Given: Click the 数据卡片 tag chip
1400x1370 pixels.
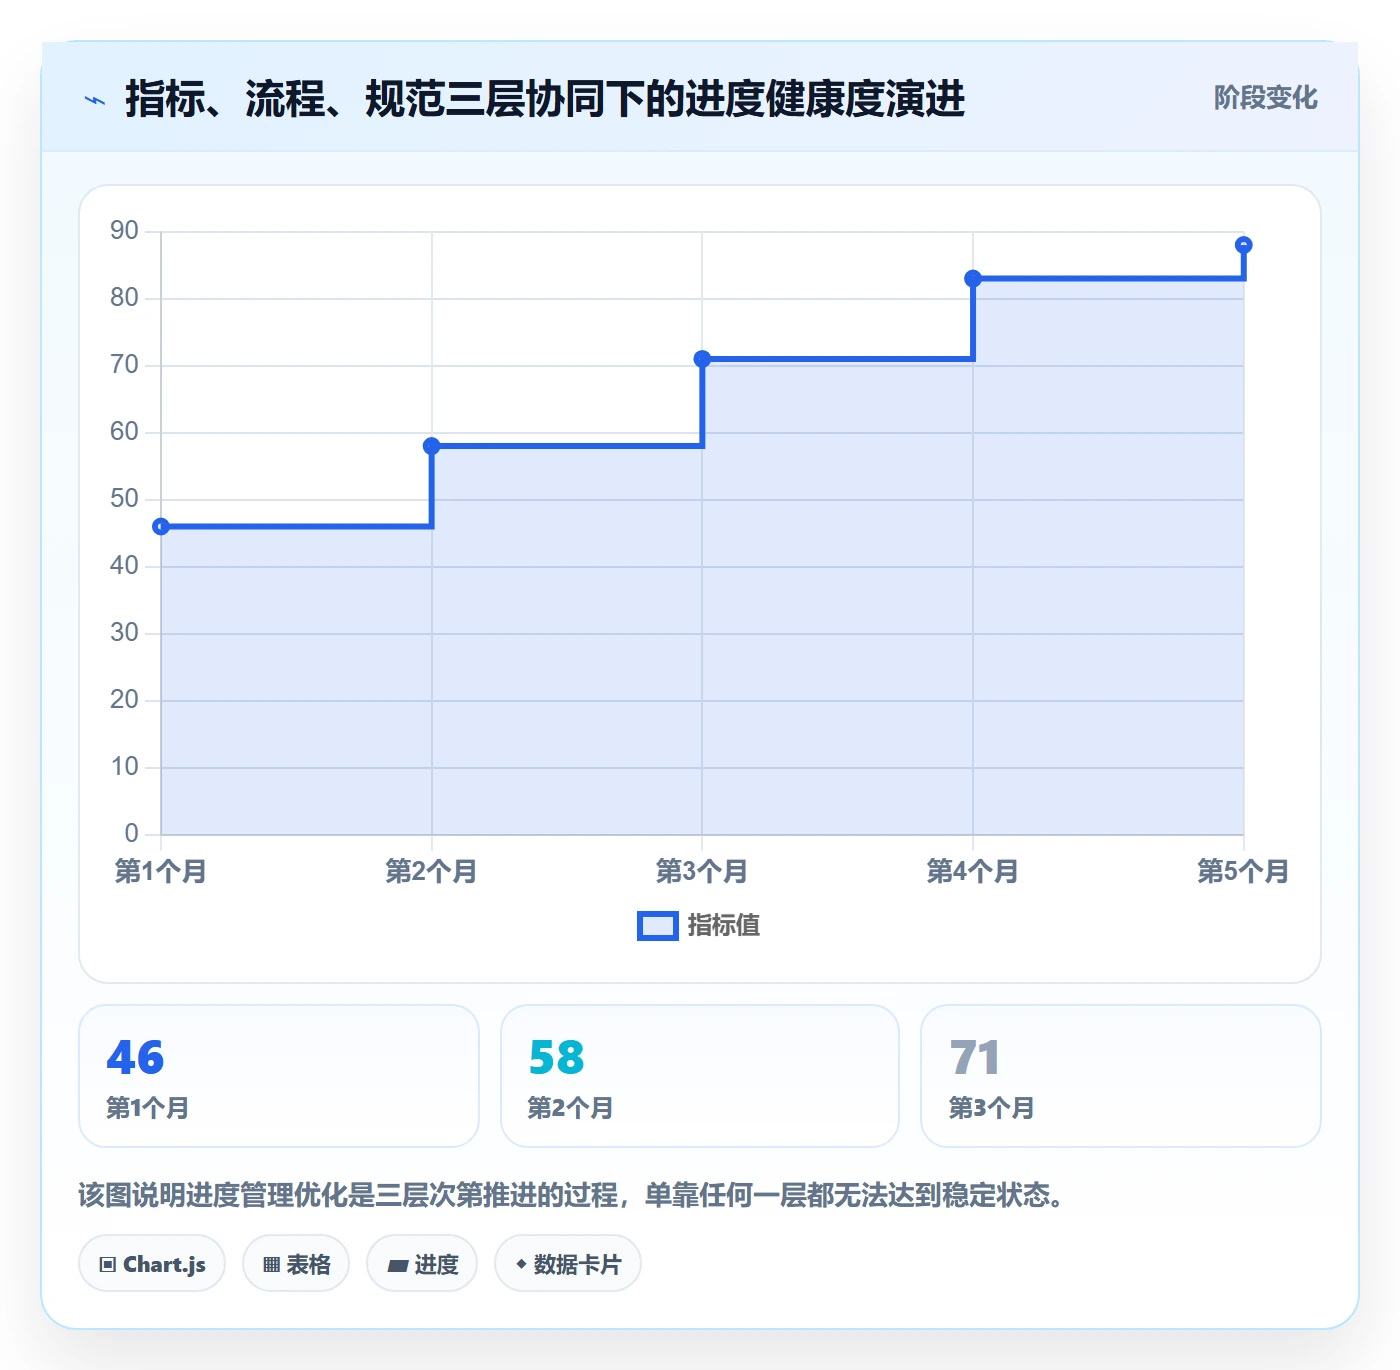Looking at the screenshot, I should (x=568, y=1264).
